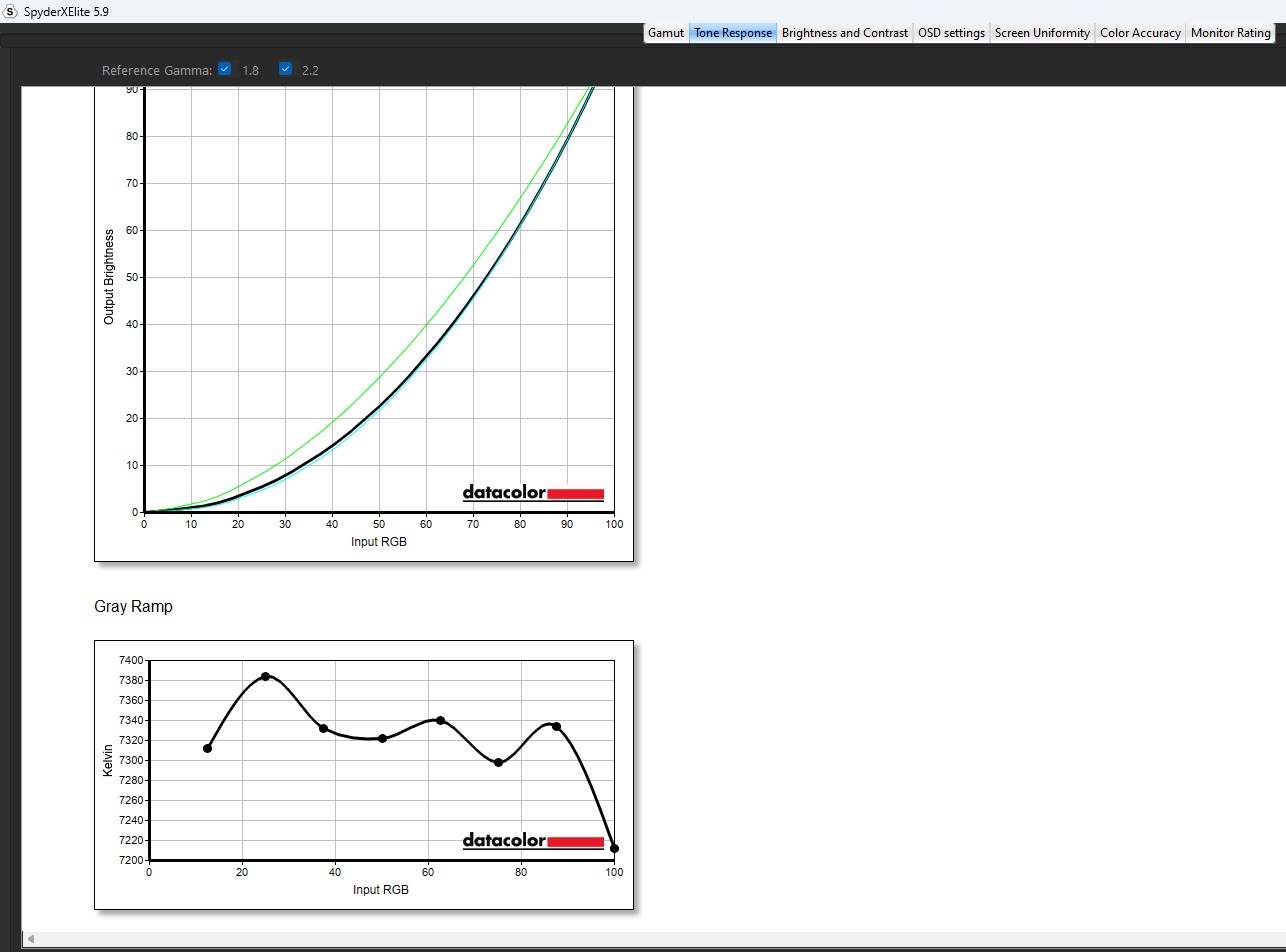Click the Reference Gamma label
Image resolution: width=1286 pixels, height=952 pixels.
tap(156, 71)
